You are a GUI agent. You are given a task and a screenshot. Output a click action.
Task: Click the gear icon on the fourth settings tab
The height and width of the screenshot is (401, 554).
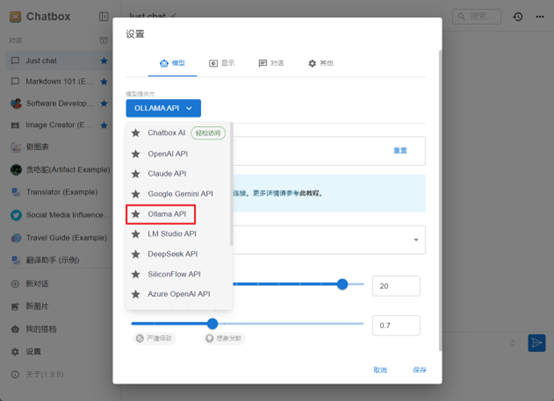point(312,63)
